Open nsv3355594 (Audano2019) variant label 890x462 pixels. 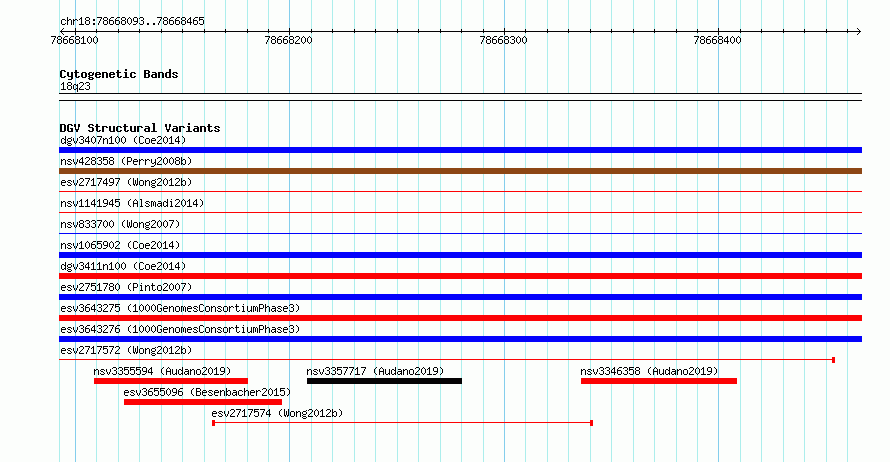[162, 371]
